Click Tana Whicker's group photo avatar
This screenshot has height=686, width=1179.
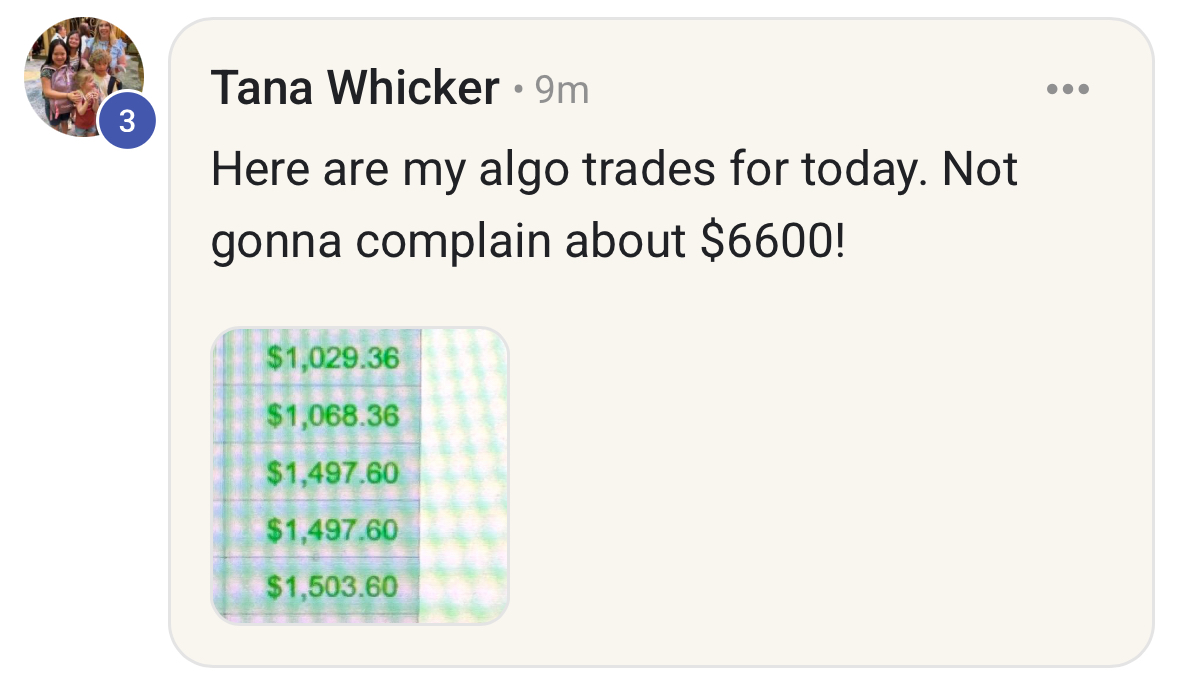[83, 77]
